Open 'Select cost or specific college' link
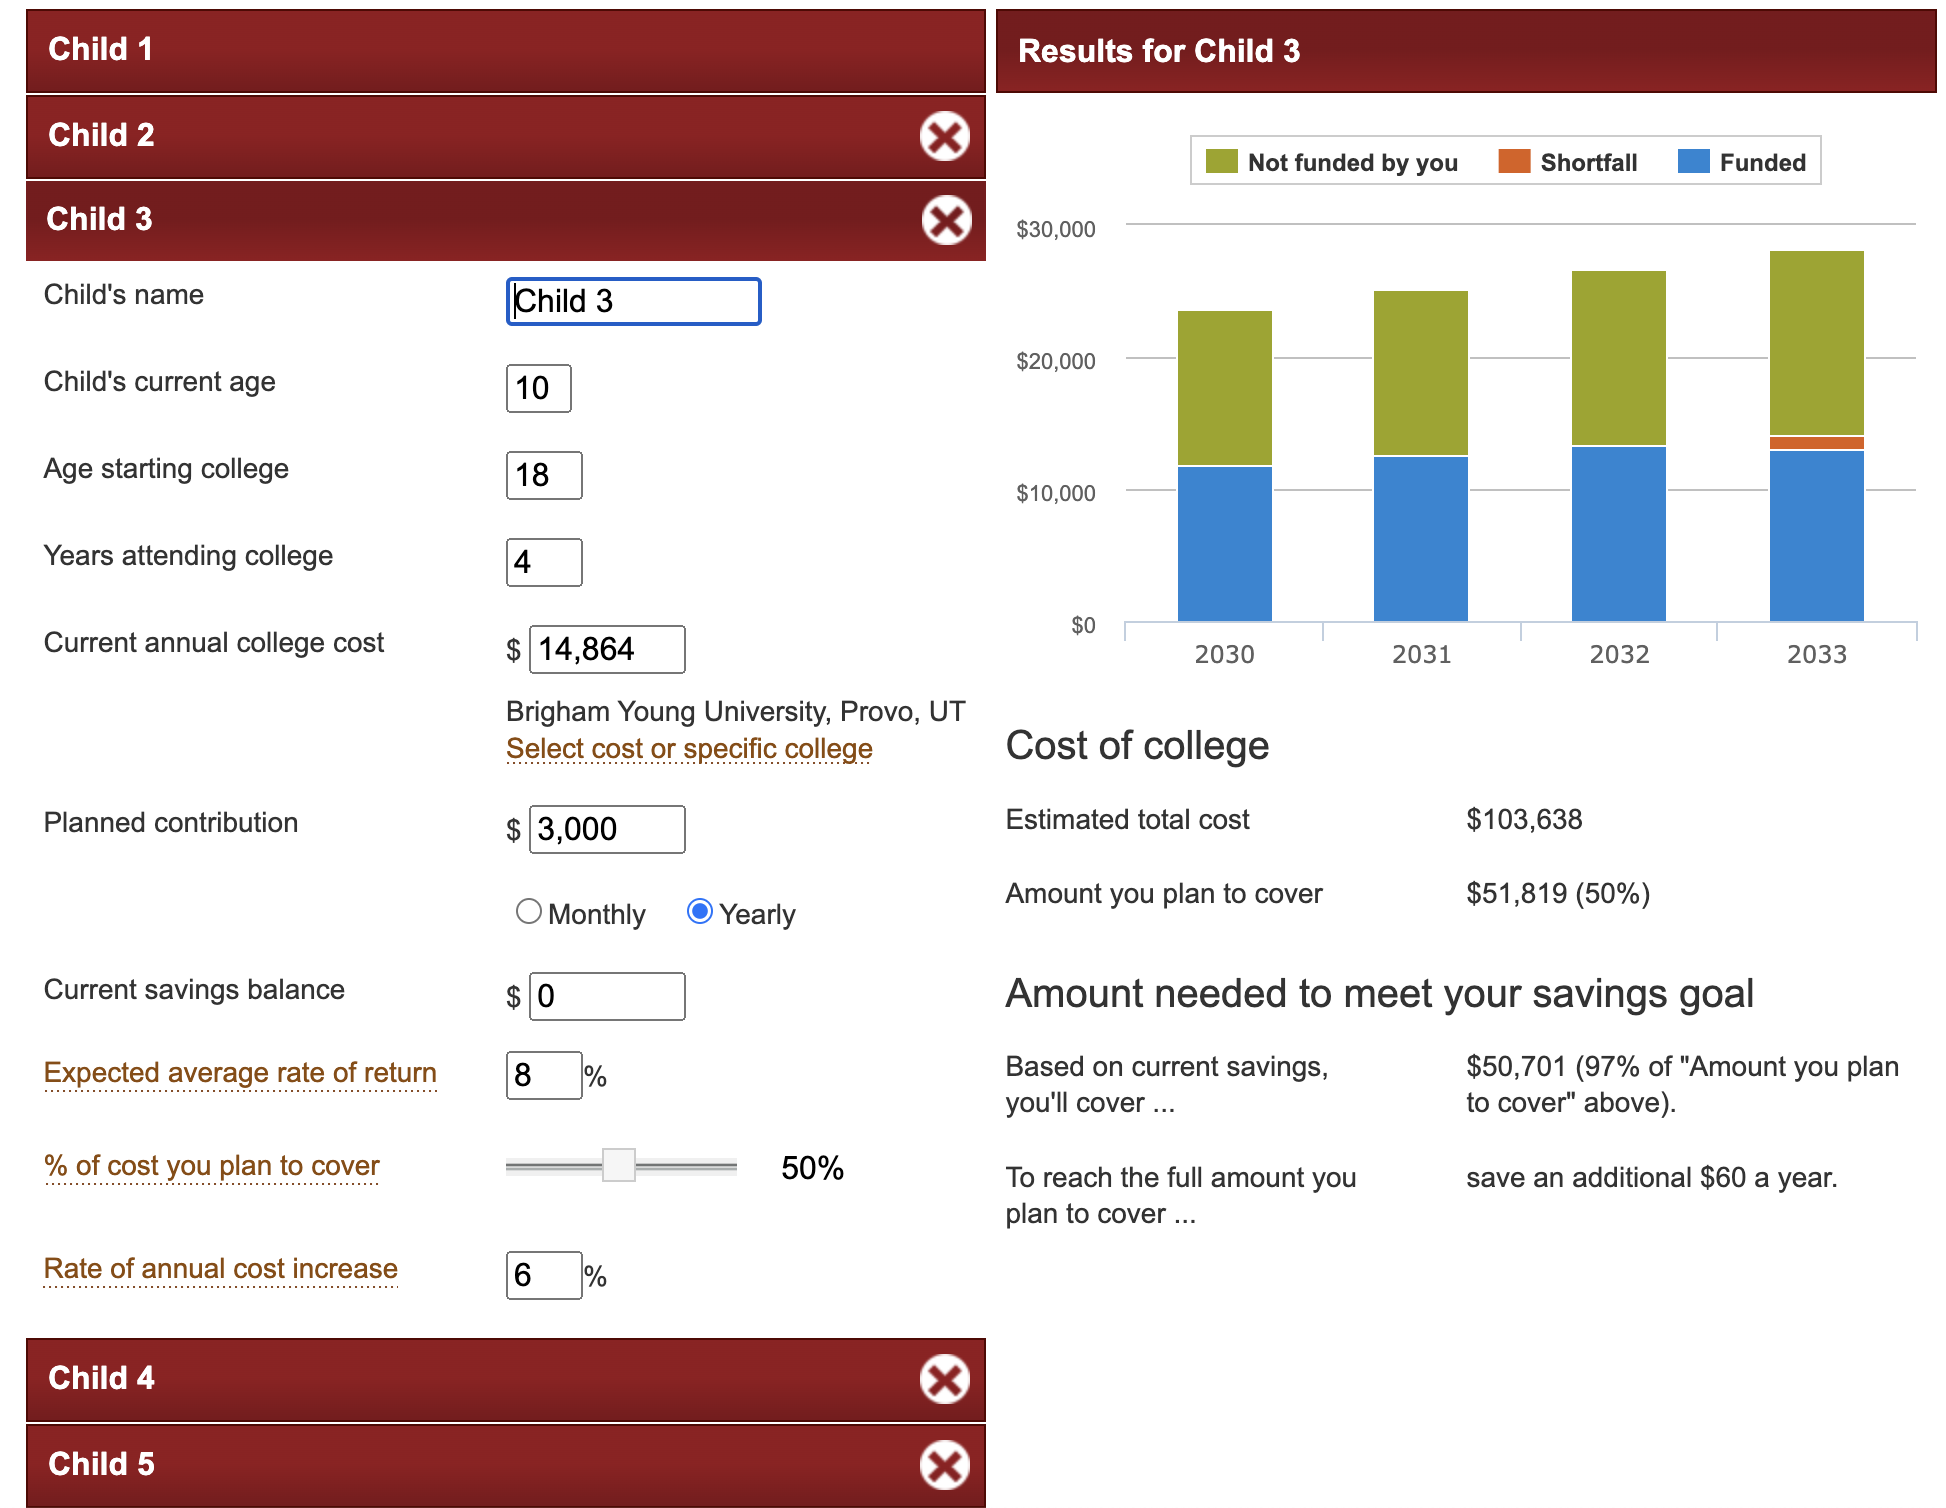Image resolution: width=1946 pixels, height=1508 pixels. pos(689,749)
